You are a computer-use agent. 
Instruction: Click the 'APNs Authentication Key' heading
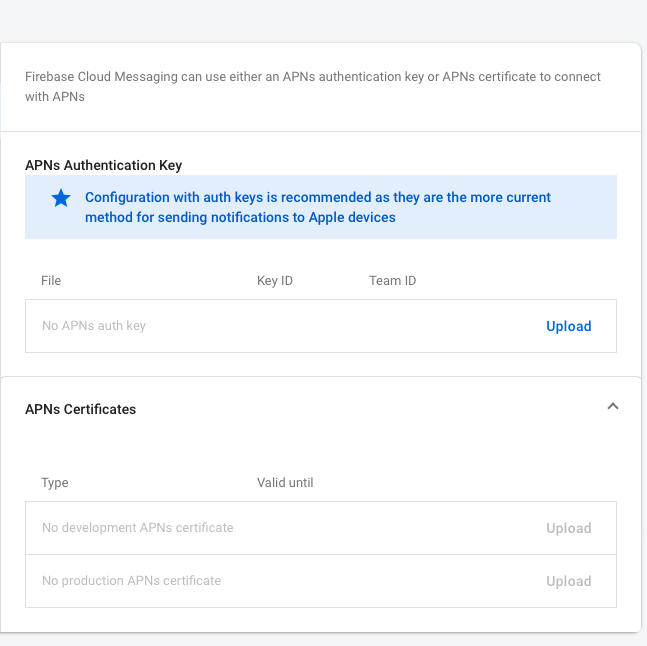(x=103, y=165)
